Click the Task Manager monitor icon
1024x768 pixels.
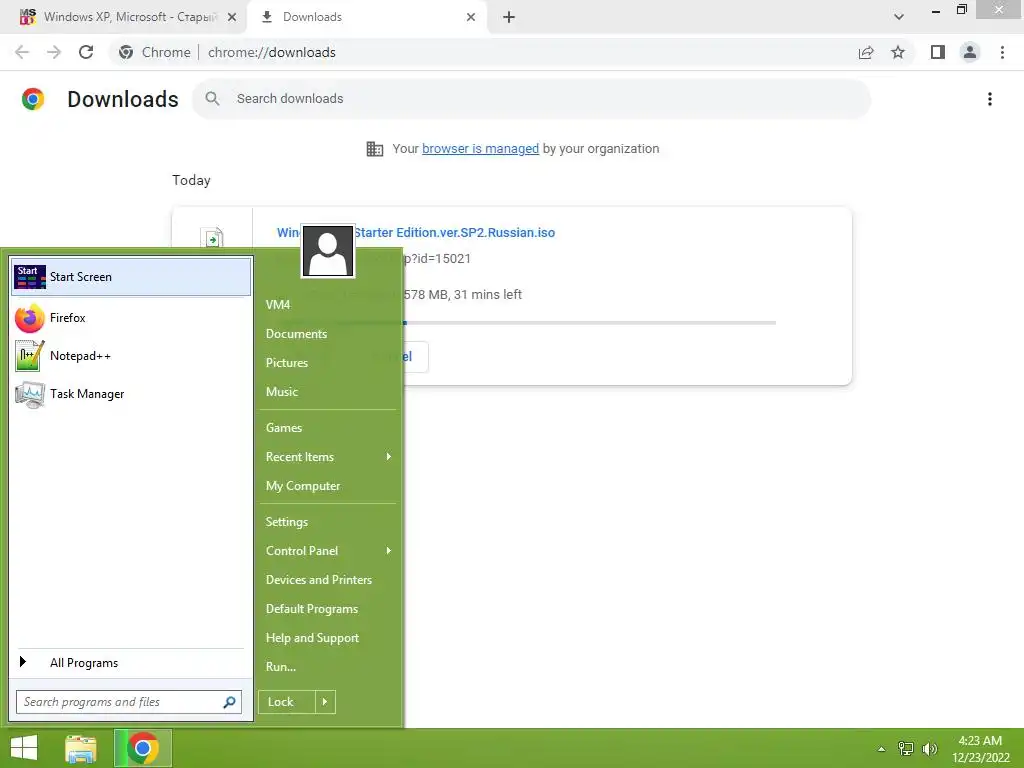point(30,394)
